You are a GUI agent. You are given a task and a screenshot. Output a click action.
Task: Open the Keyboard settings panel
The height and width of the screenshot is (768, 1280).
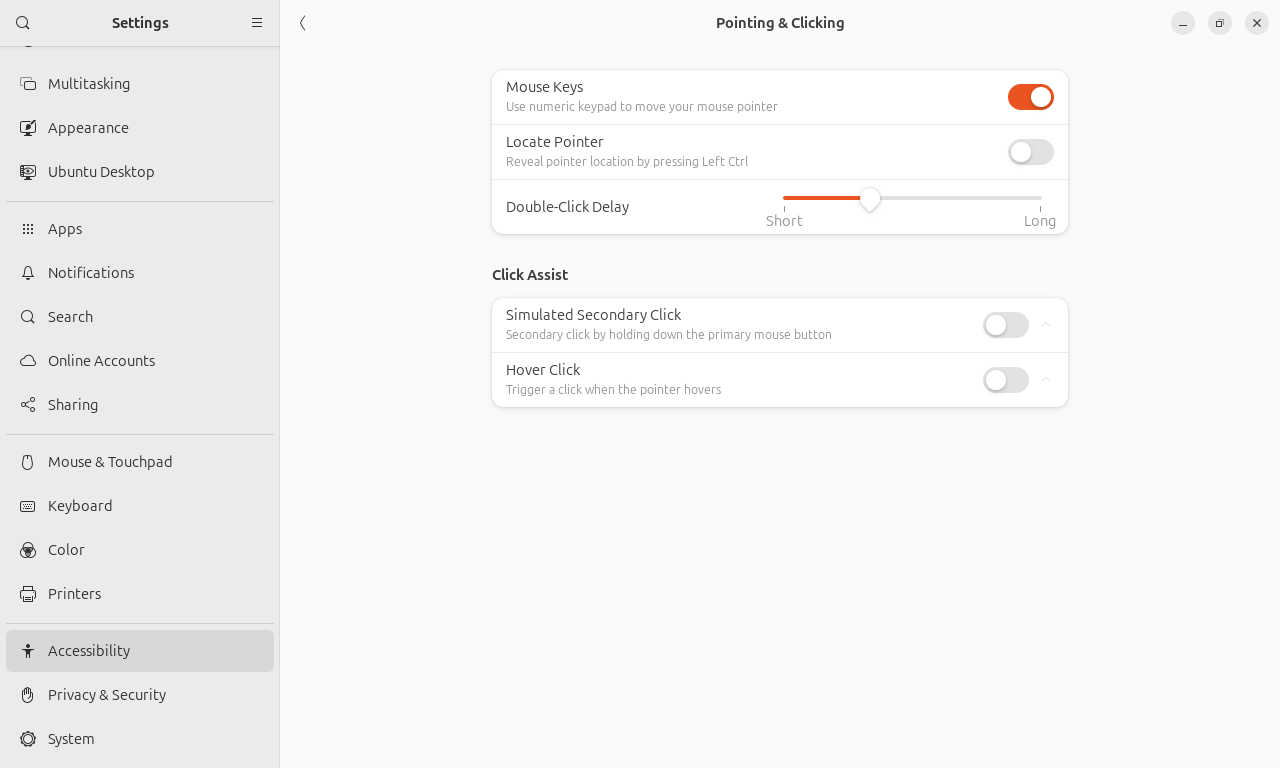click(80, 506)
